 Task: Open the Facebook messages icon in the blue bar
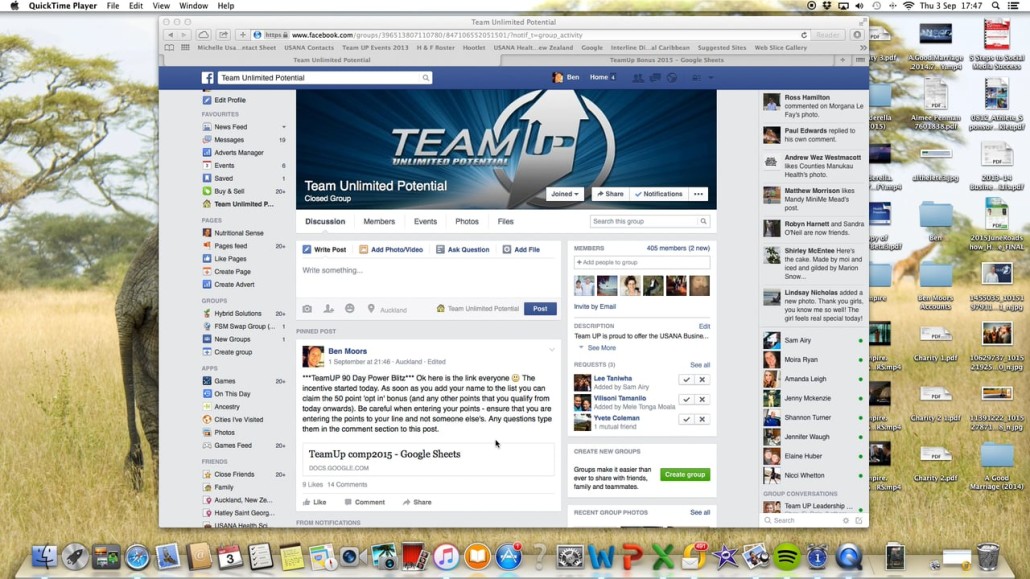[655, 78]
